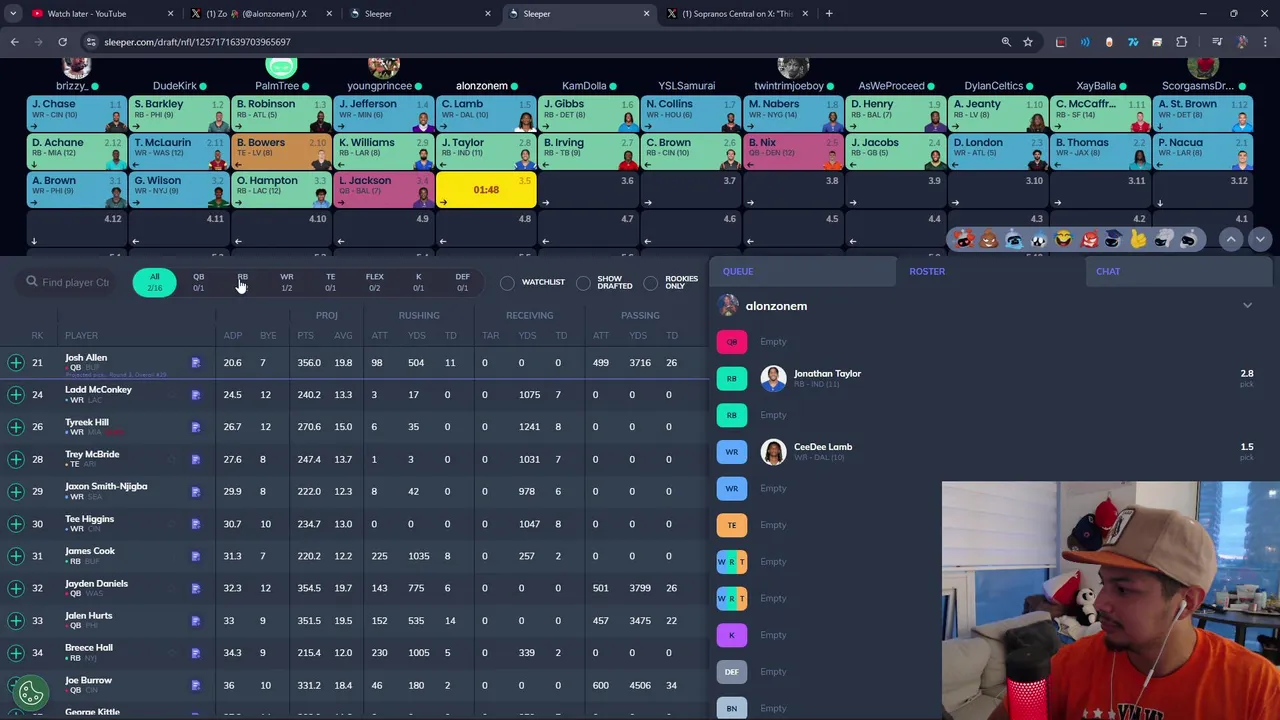Click the yellow 01:48 pick timer cell

486,190
